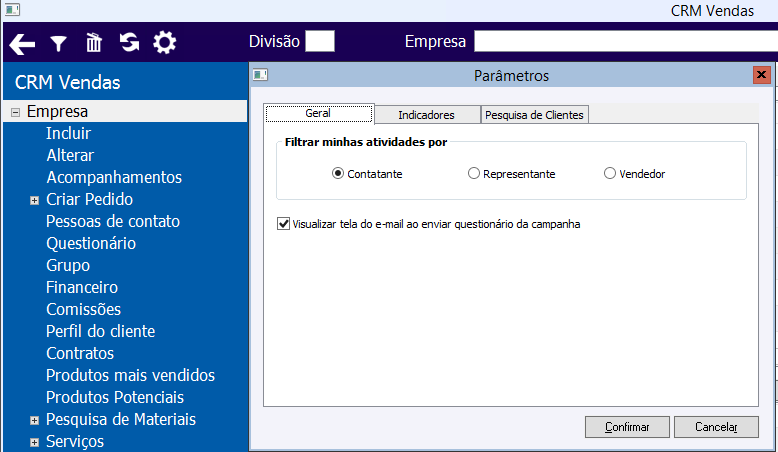This screenshot has height=452, width=778.
Task: Click the Parâmetros dialog window icon
Action: tap(260, 75)
